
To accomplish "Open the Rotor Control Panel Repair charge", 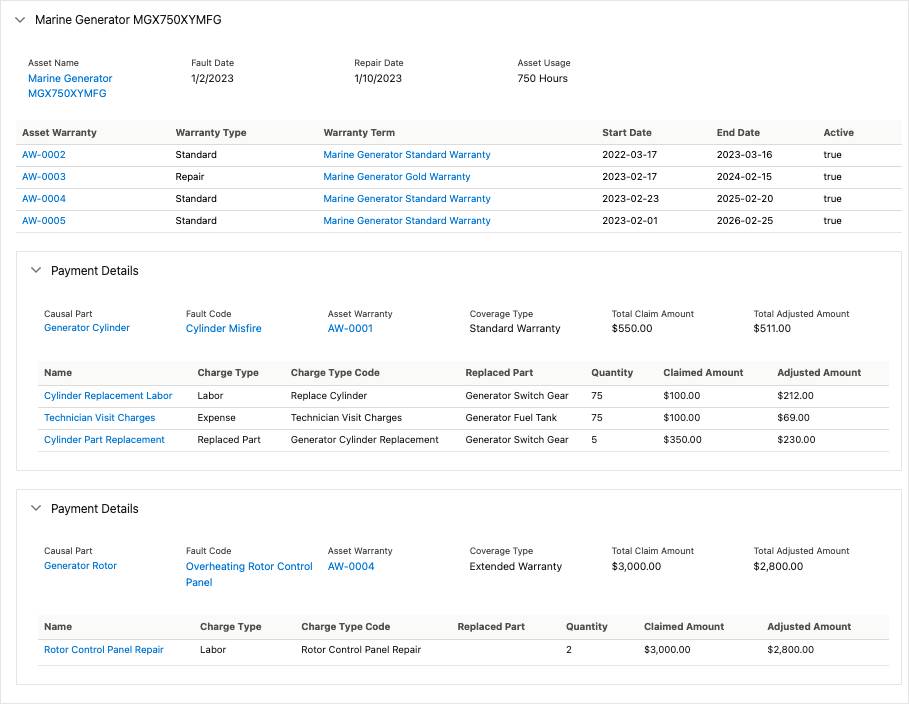I will click(x=104, y=649).
